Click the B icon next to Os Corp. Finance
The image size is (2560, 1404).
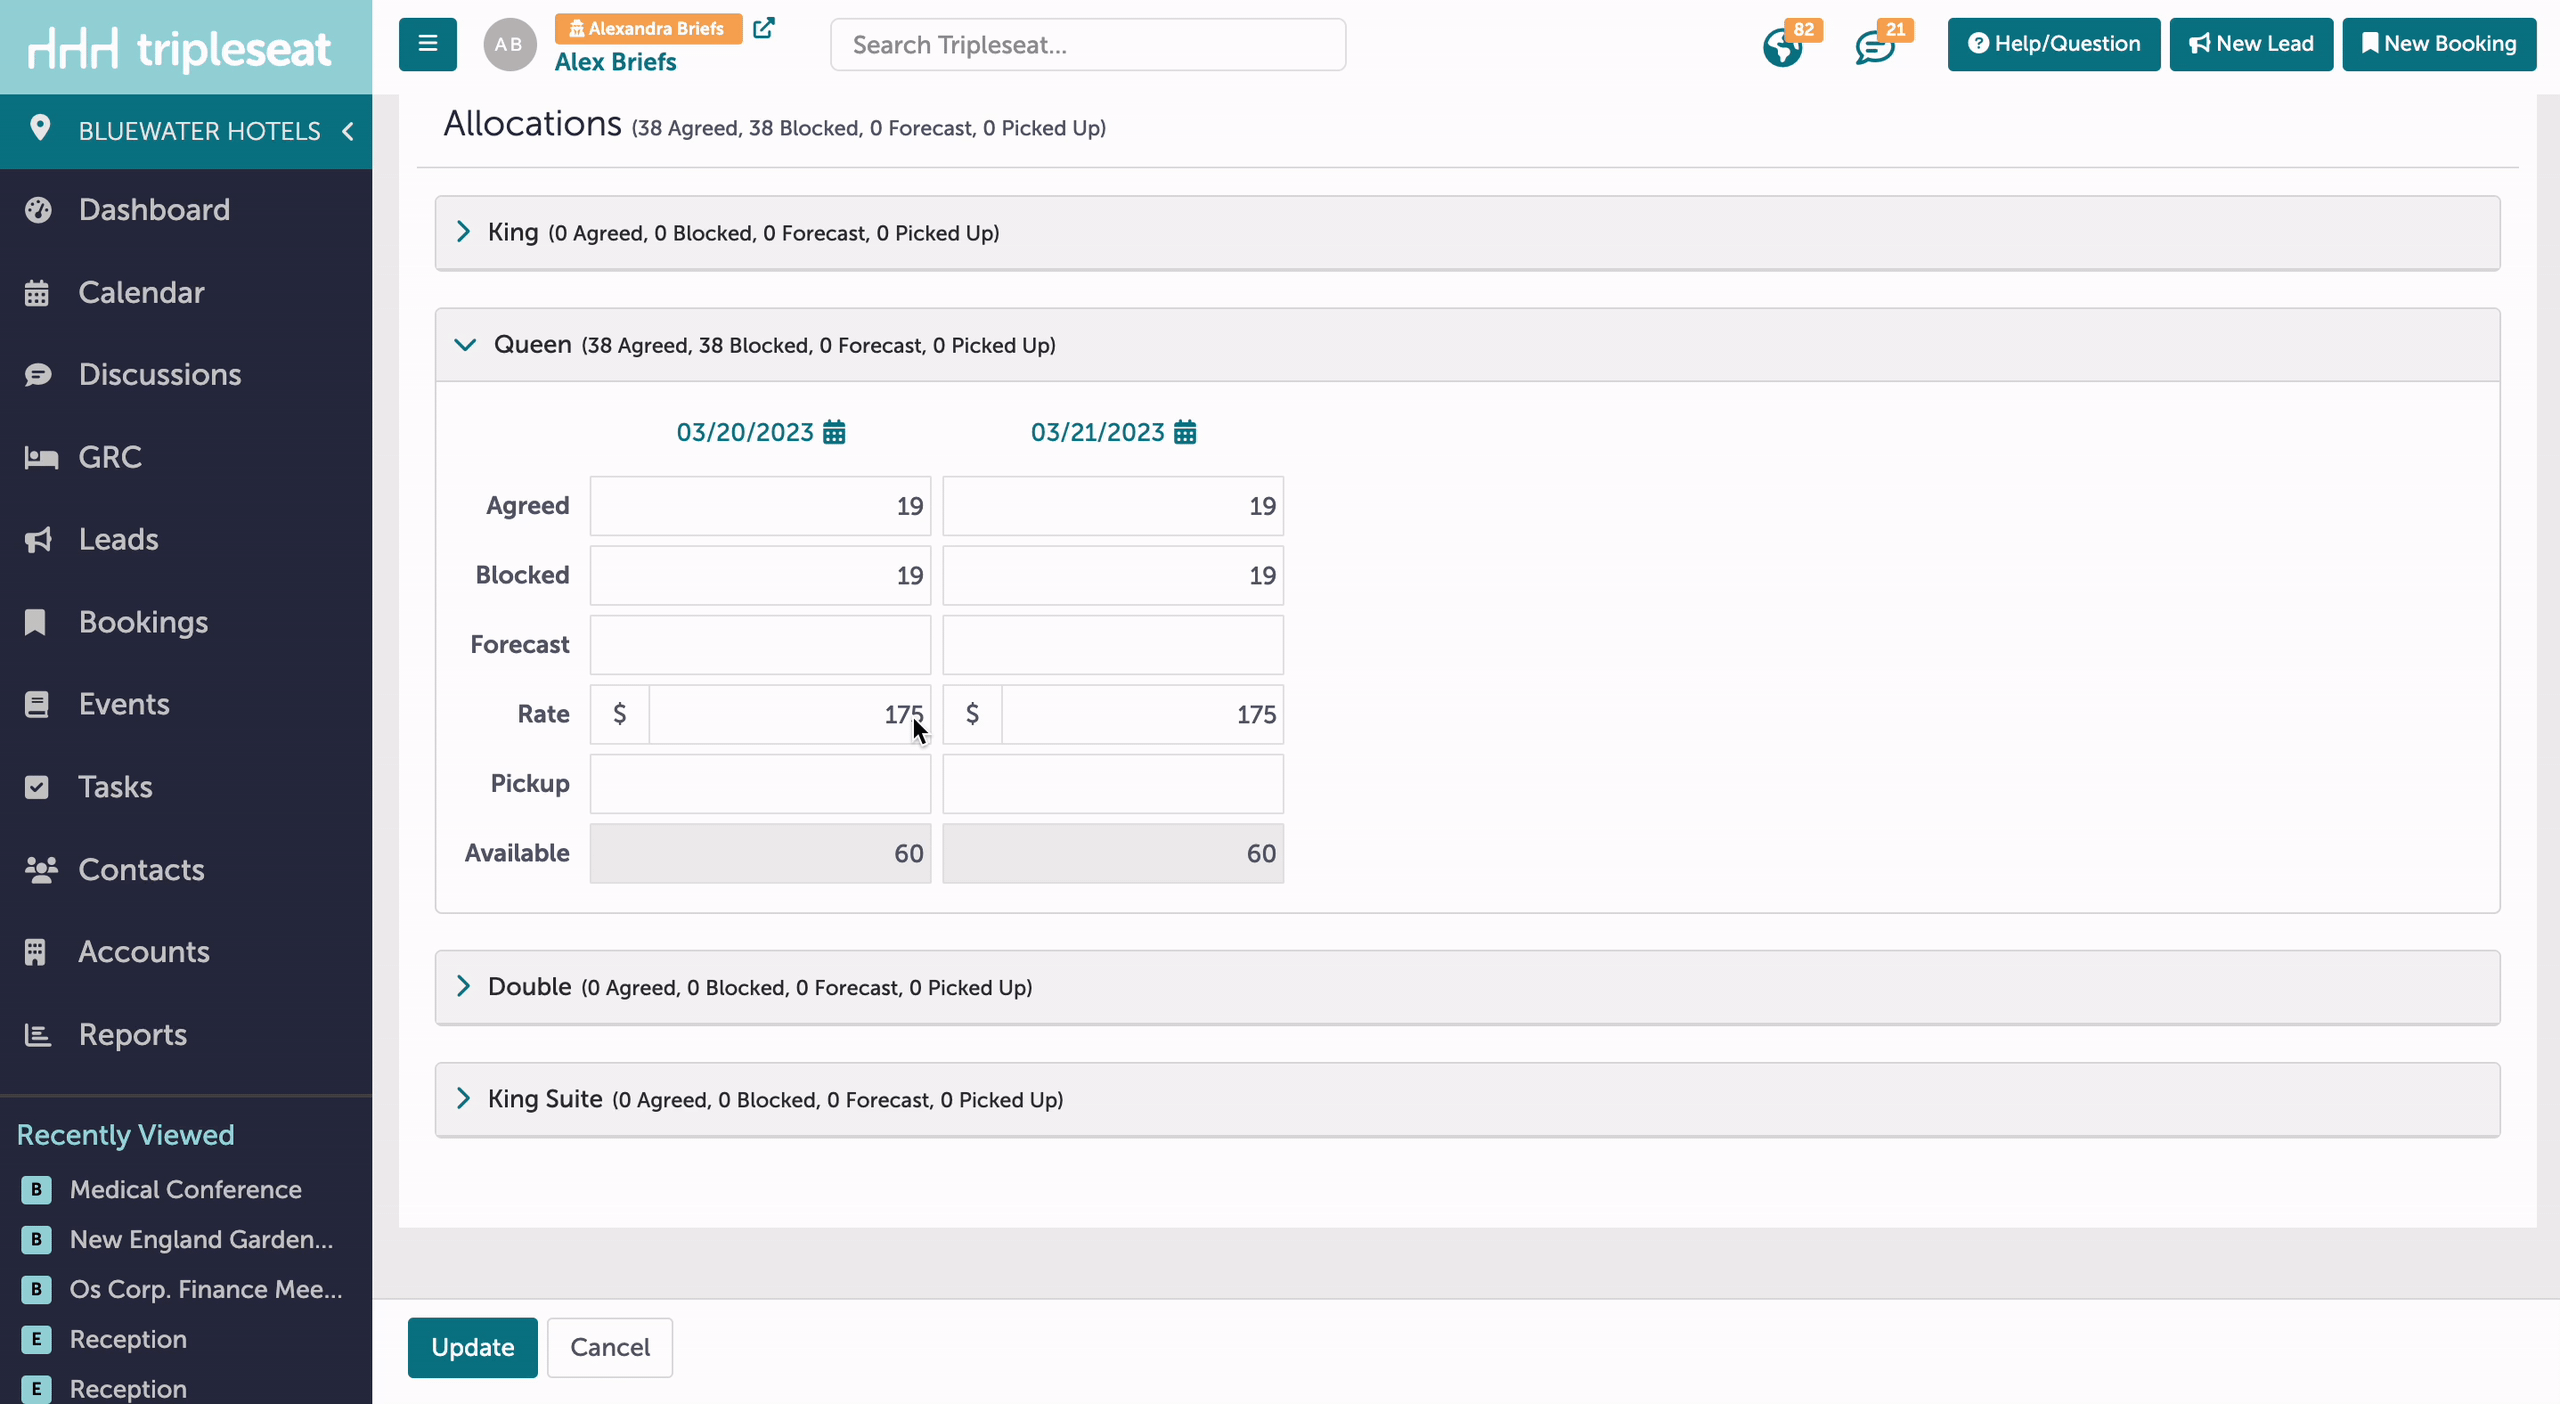click(x=36, y=1289)
